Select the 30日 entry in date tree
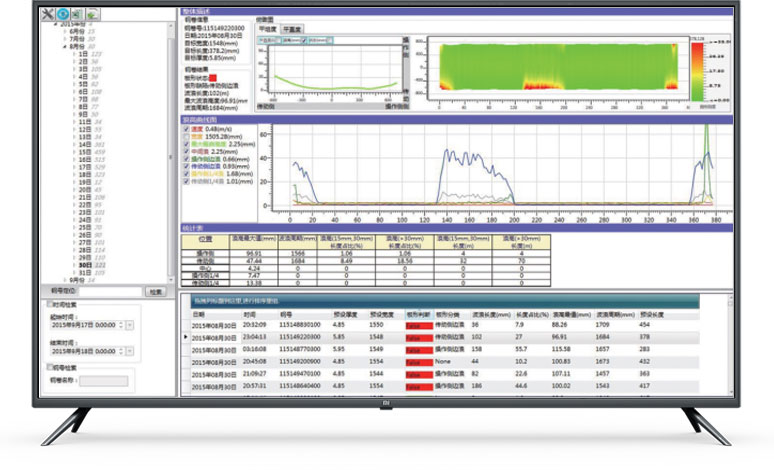Image resolution: width=774 pixels, height=470 pixels. 83,264
